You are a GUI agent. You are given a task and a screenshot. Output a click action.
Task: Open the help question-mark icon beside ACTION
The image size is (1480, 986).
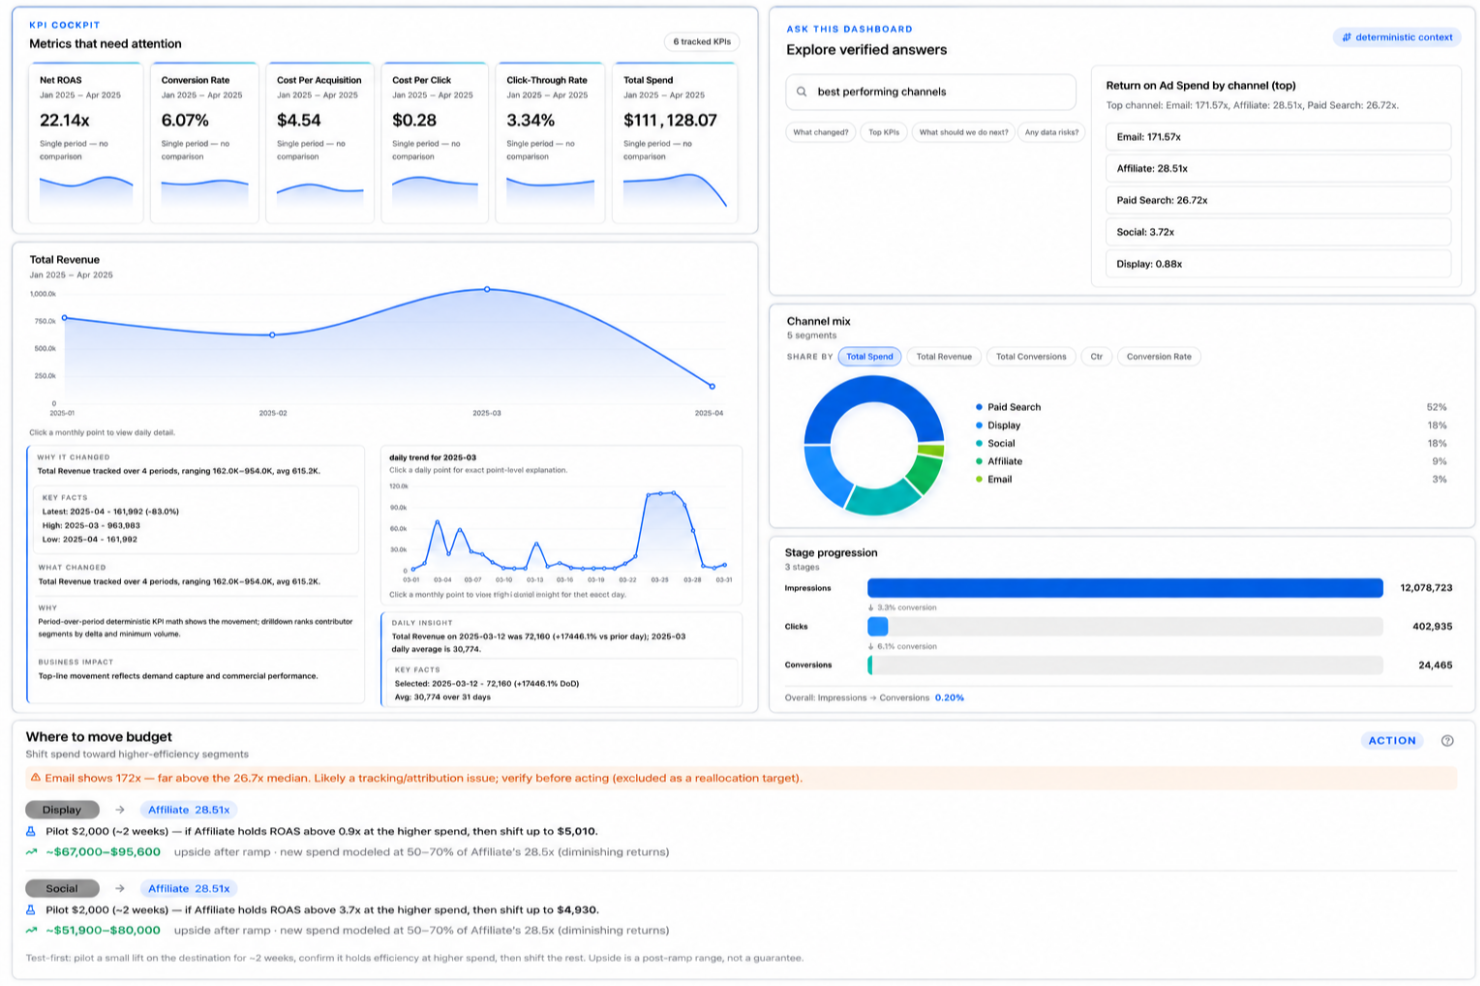click(1447, 741)
